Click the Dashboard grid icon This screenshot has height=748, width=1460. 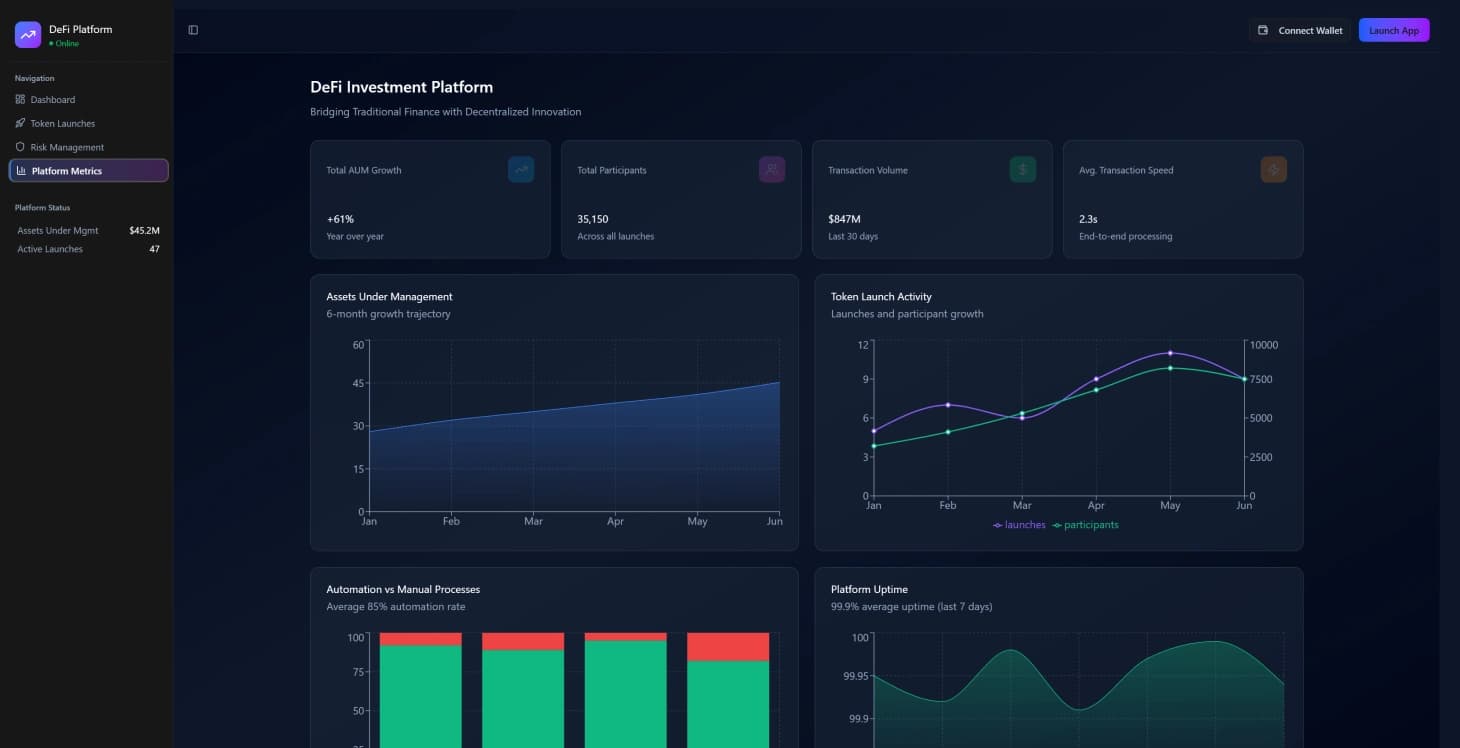coord(20,99)
